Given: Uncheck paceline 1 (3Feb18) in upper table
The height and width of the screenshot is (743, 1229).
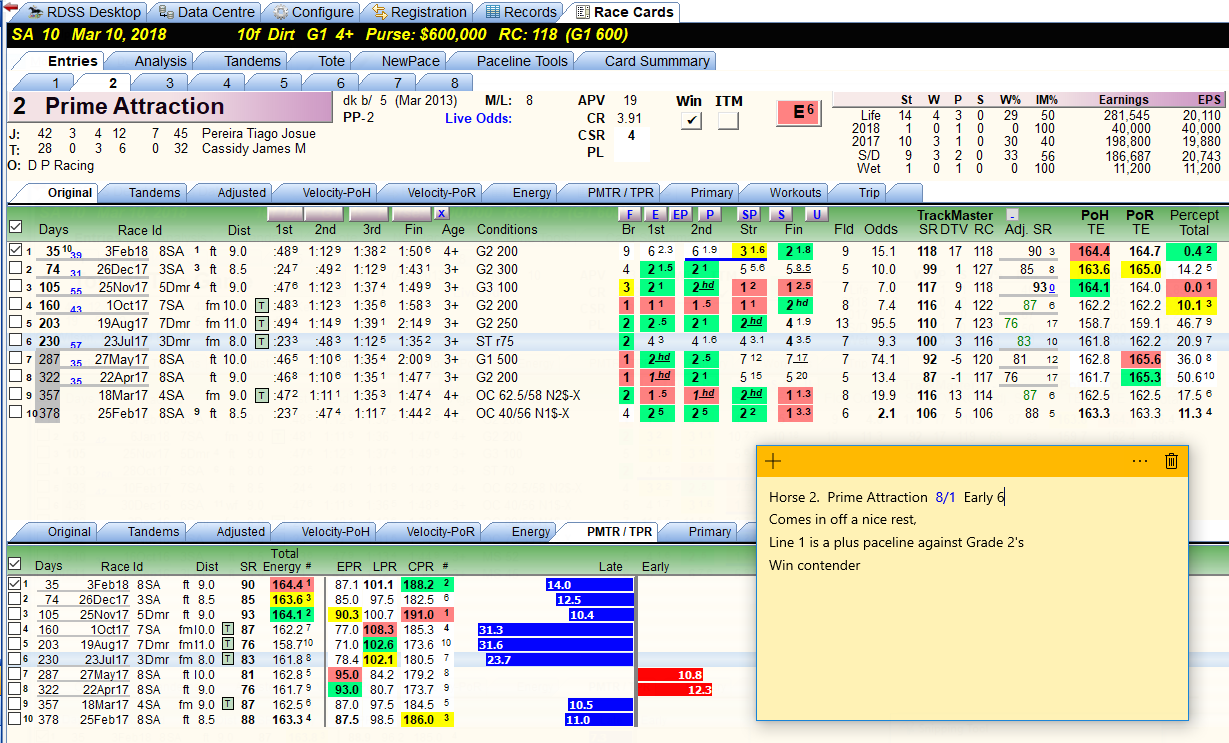Looking at the screenshot, I should coord(14,250).
